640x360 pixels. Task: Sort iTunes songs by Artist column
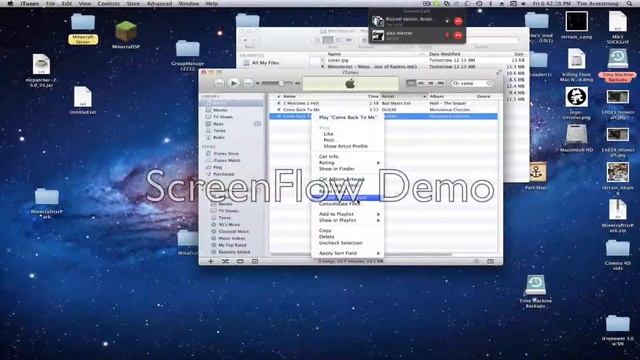click(x=404, y=96)
